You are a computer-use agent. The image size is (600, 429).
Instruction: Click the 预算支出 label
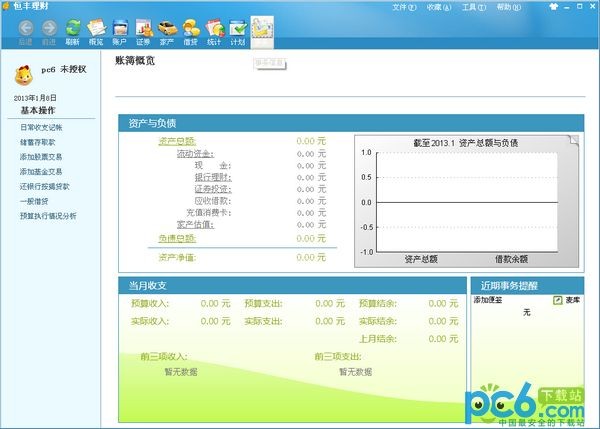(263, 303)
